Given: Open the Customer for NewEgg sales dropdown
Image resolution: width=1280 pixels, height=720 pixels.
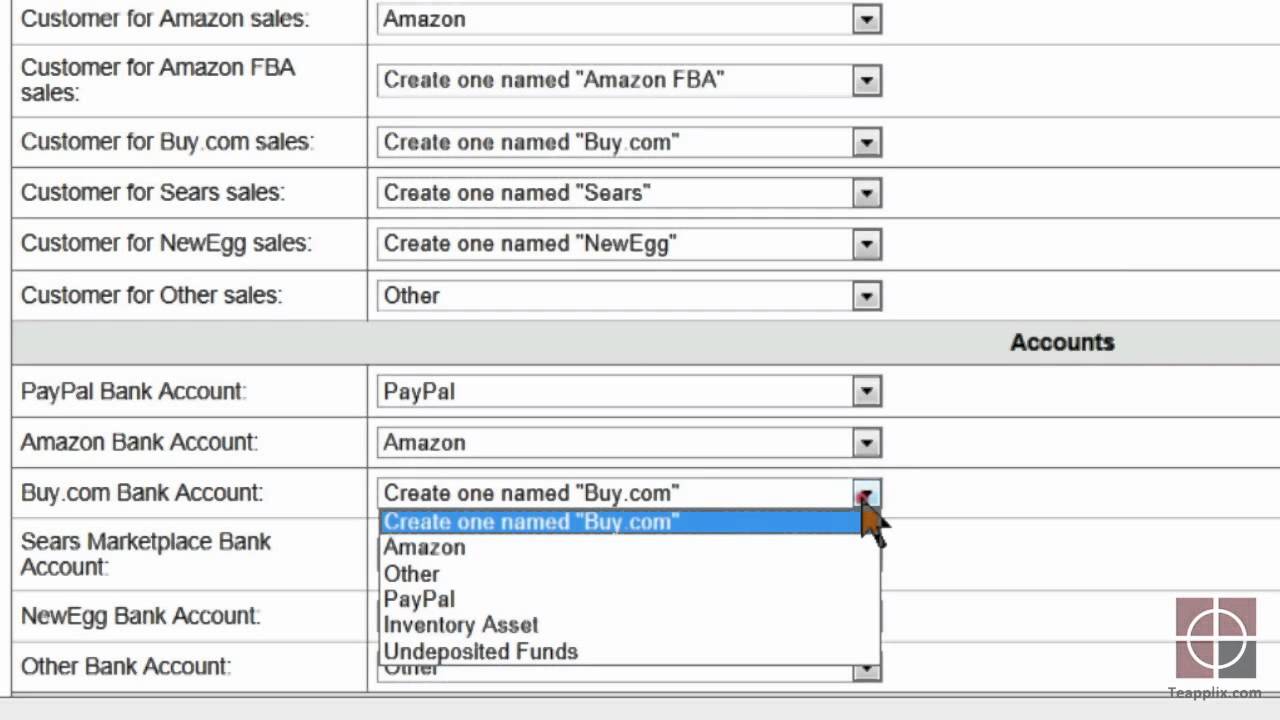Looking at the screenshot, I should (x=628, y=244).
